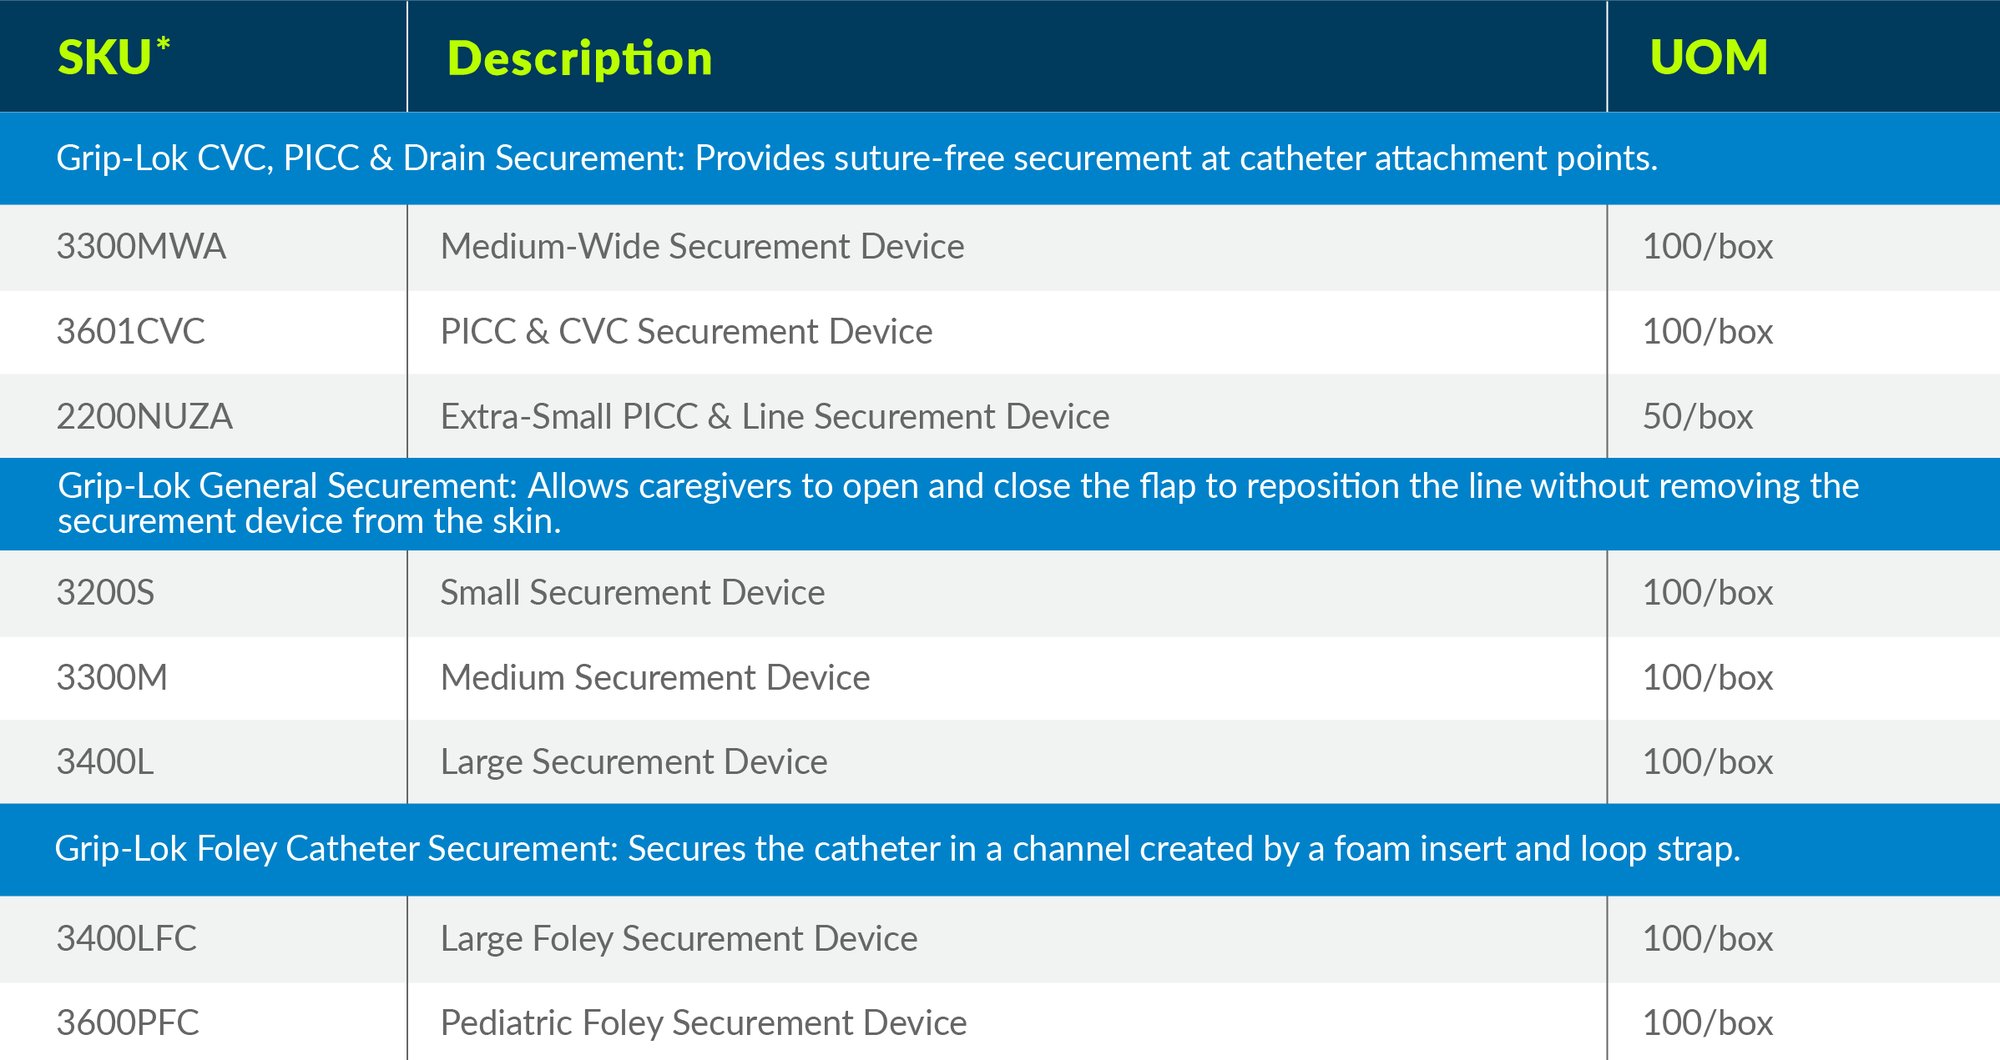Select SKU 3300M
This screenshot has height=1060, width=2000.
[112, 677]
